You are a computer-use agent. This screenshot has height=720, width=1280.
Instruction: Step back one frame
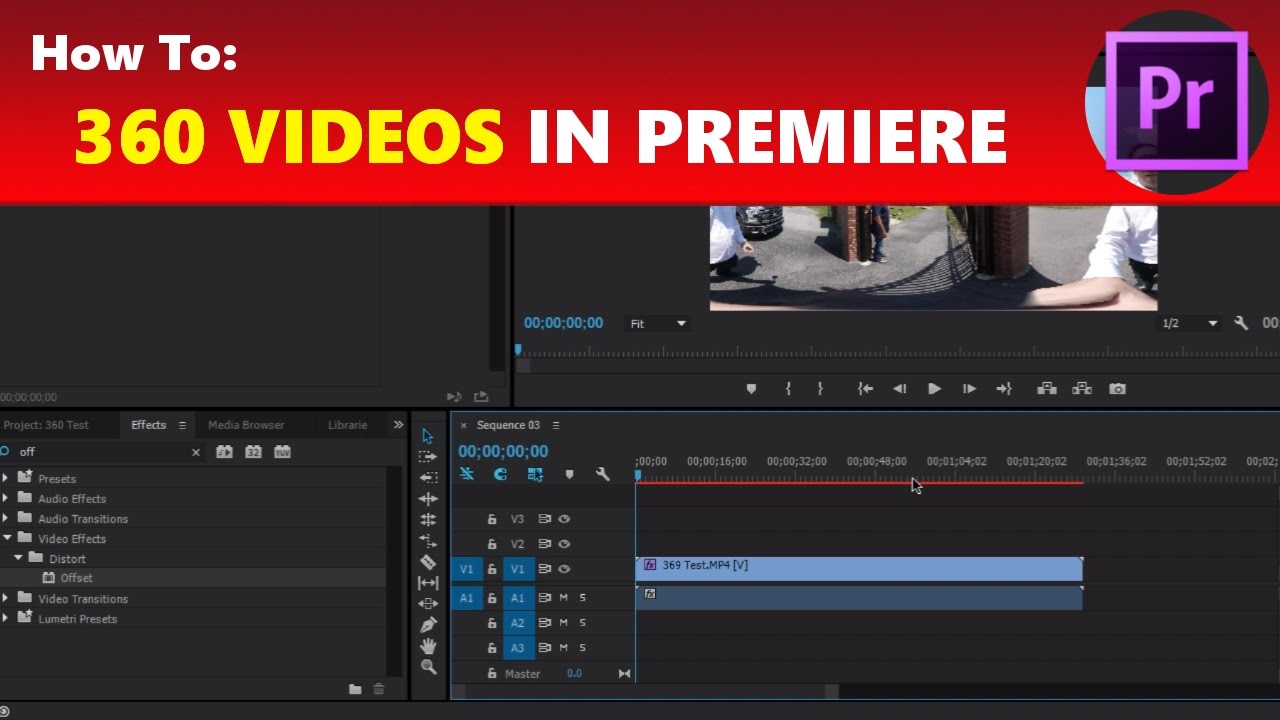point(900,389)
